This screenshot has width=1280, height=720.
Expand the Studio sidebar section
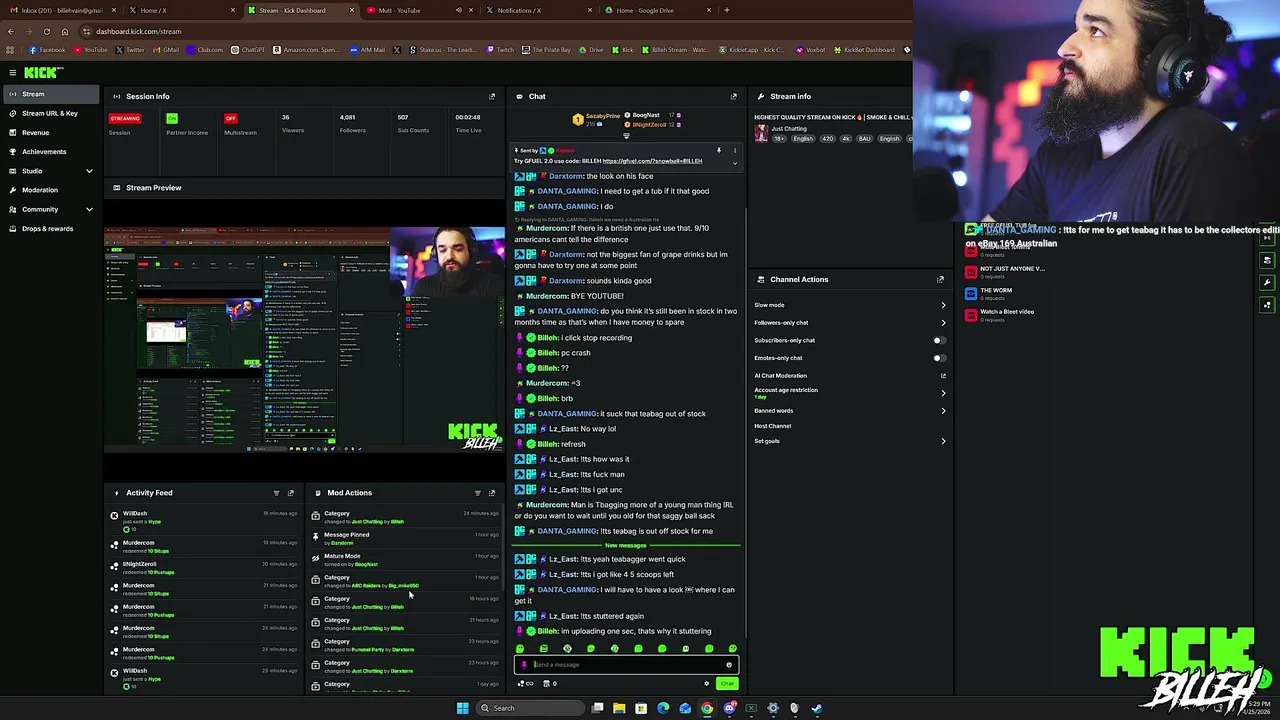[x=89, y=171]
